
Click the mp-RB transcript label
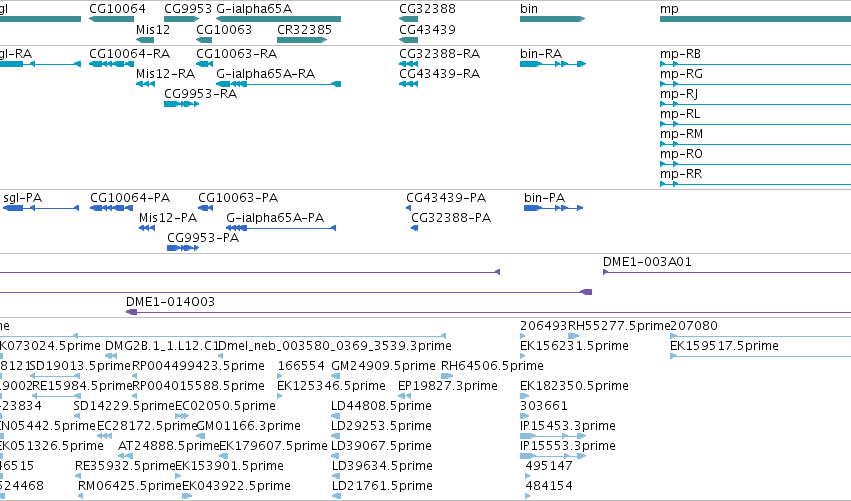tap(680, 54)
